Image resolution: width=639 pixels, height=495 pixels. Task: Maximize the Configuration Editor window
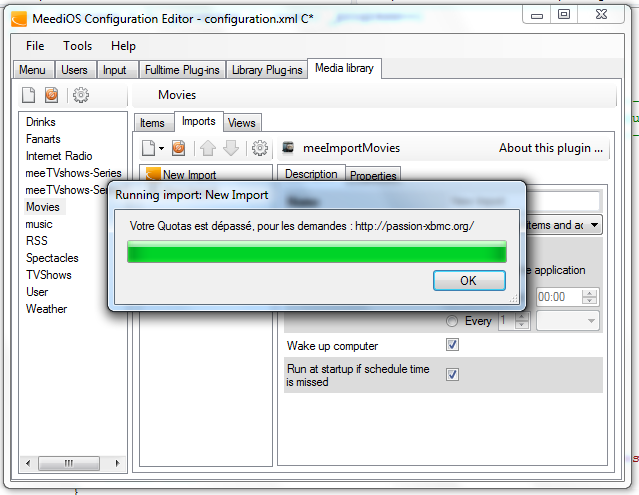point(564,15)
